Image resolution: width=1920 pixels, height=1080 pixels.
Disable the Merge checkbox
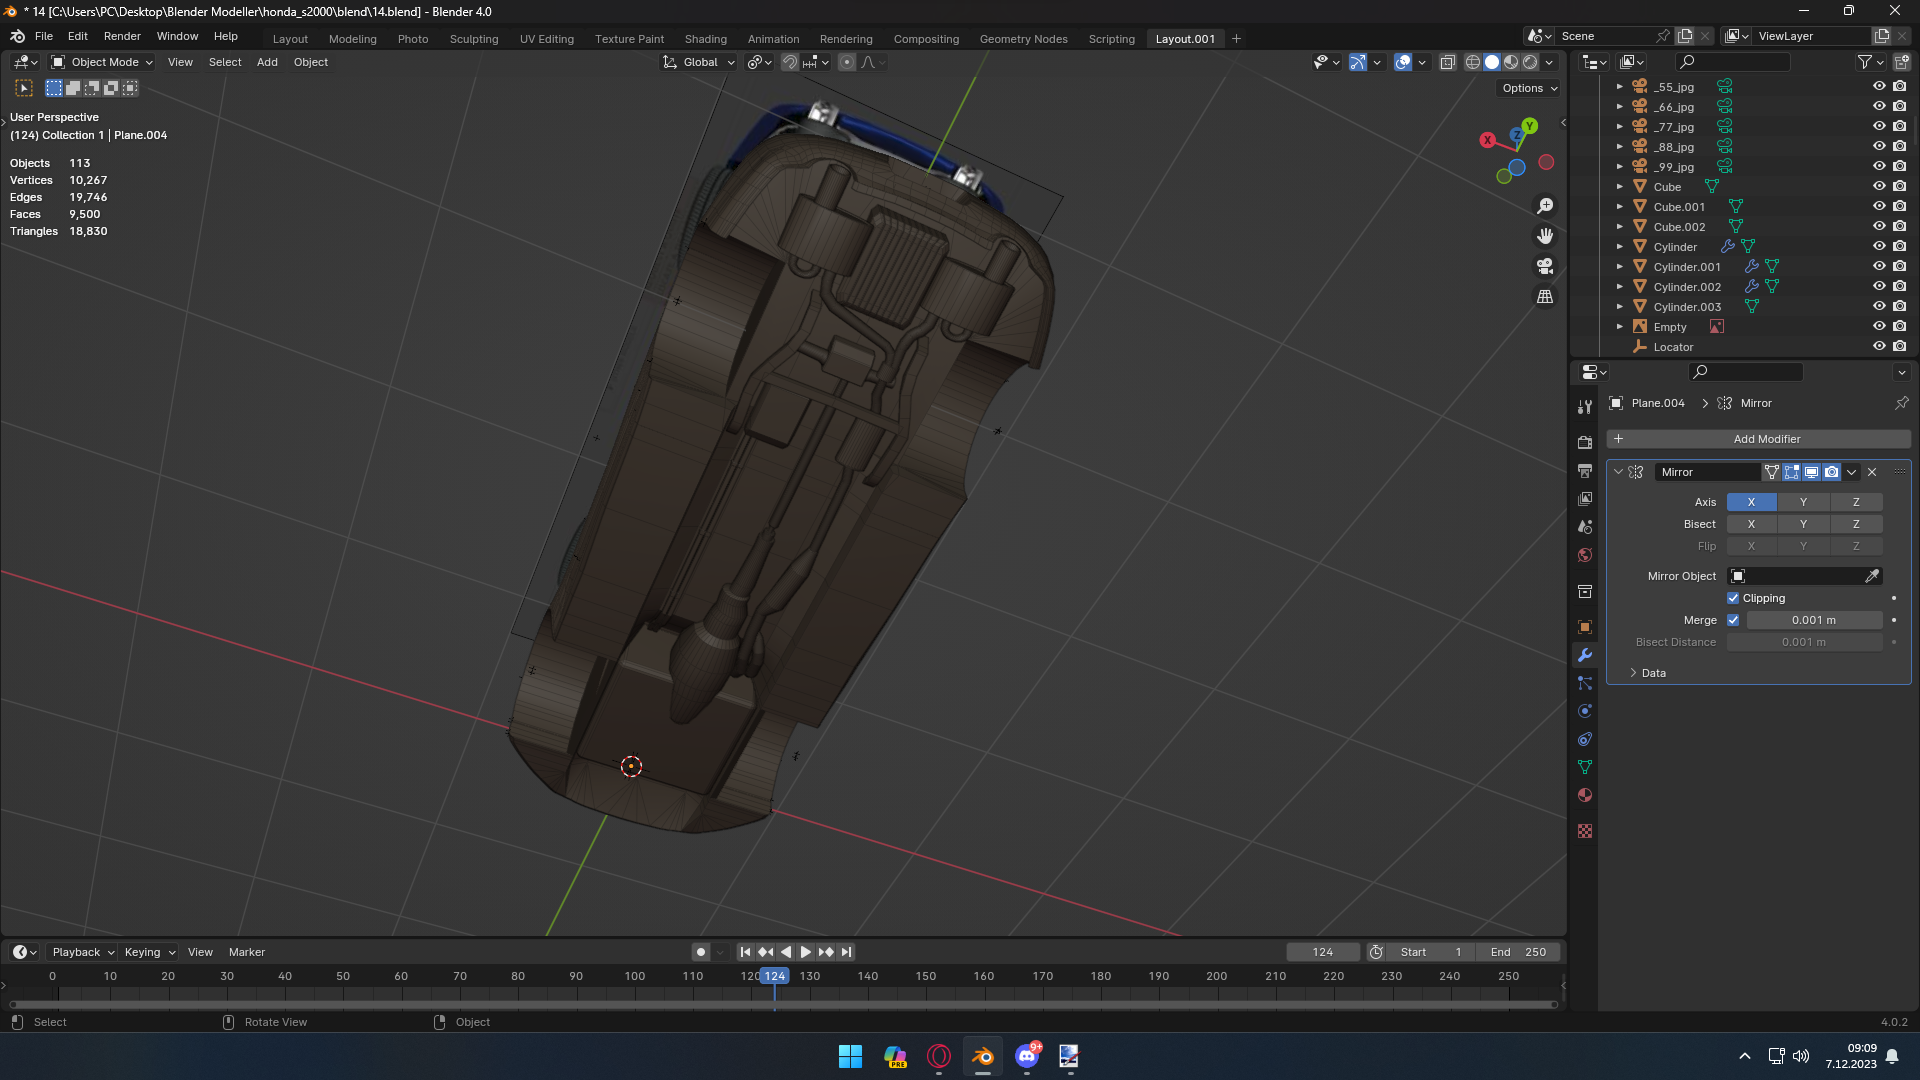coord(1733,620)
